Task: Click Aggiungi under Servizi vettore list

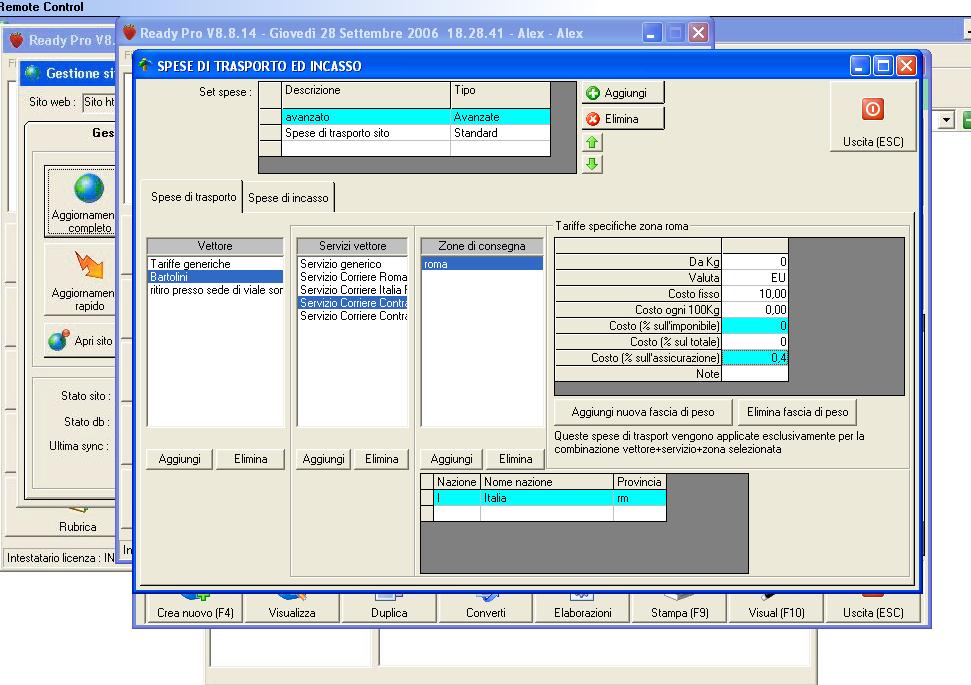Action: 323,459
